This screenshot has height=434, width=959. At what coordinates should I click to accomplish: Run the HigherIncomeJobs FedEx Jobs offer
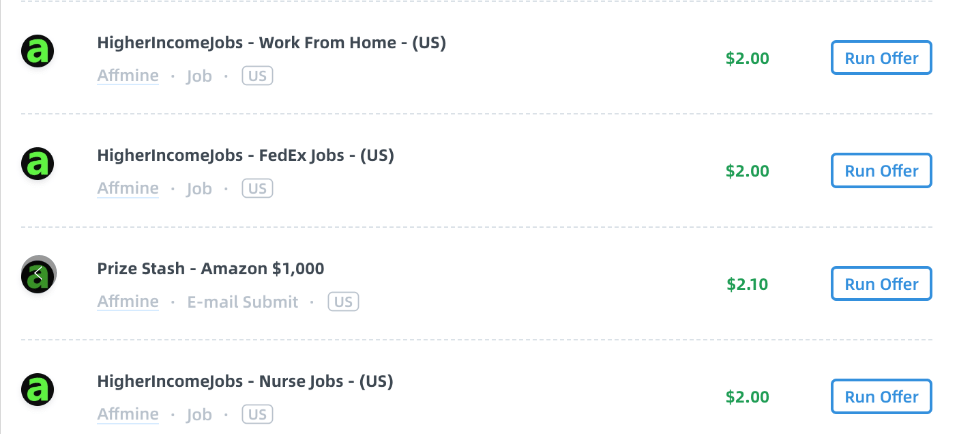(881, 171)
